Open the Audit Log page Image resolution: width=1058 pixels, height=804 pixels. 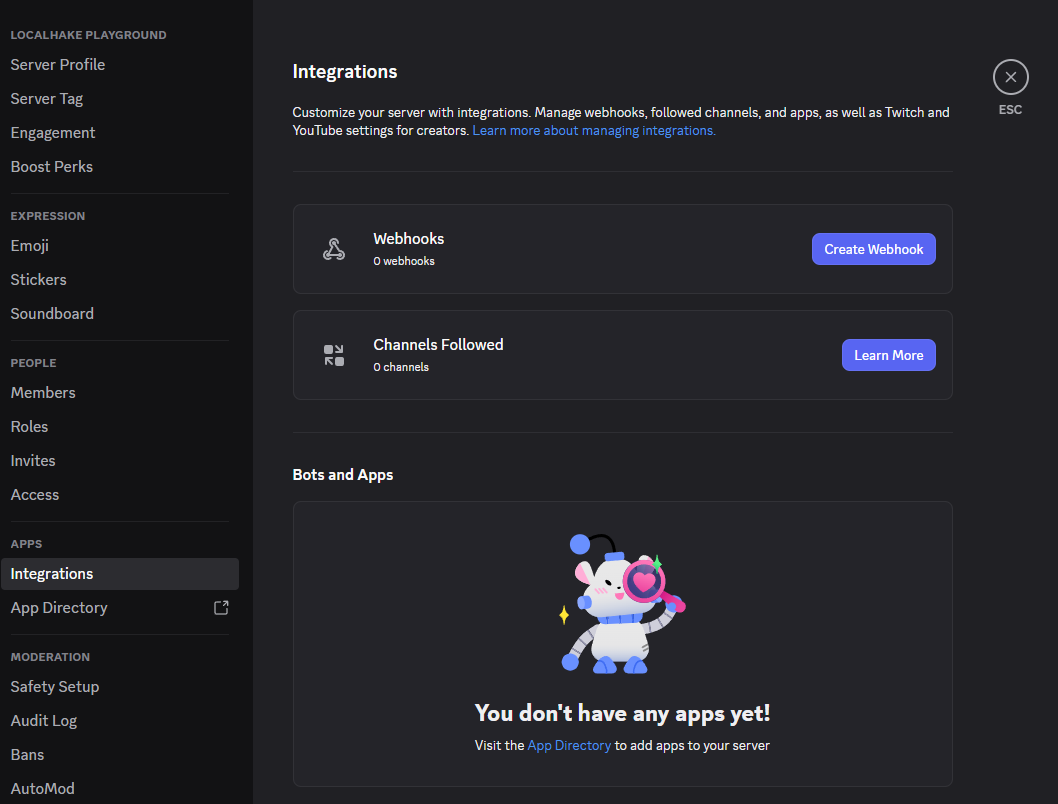tap(44, 720)
